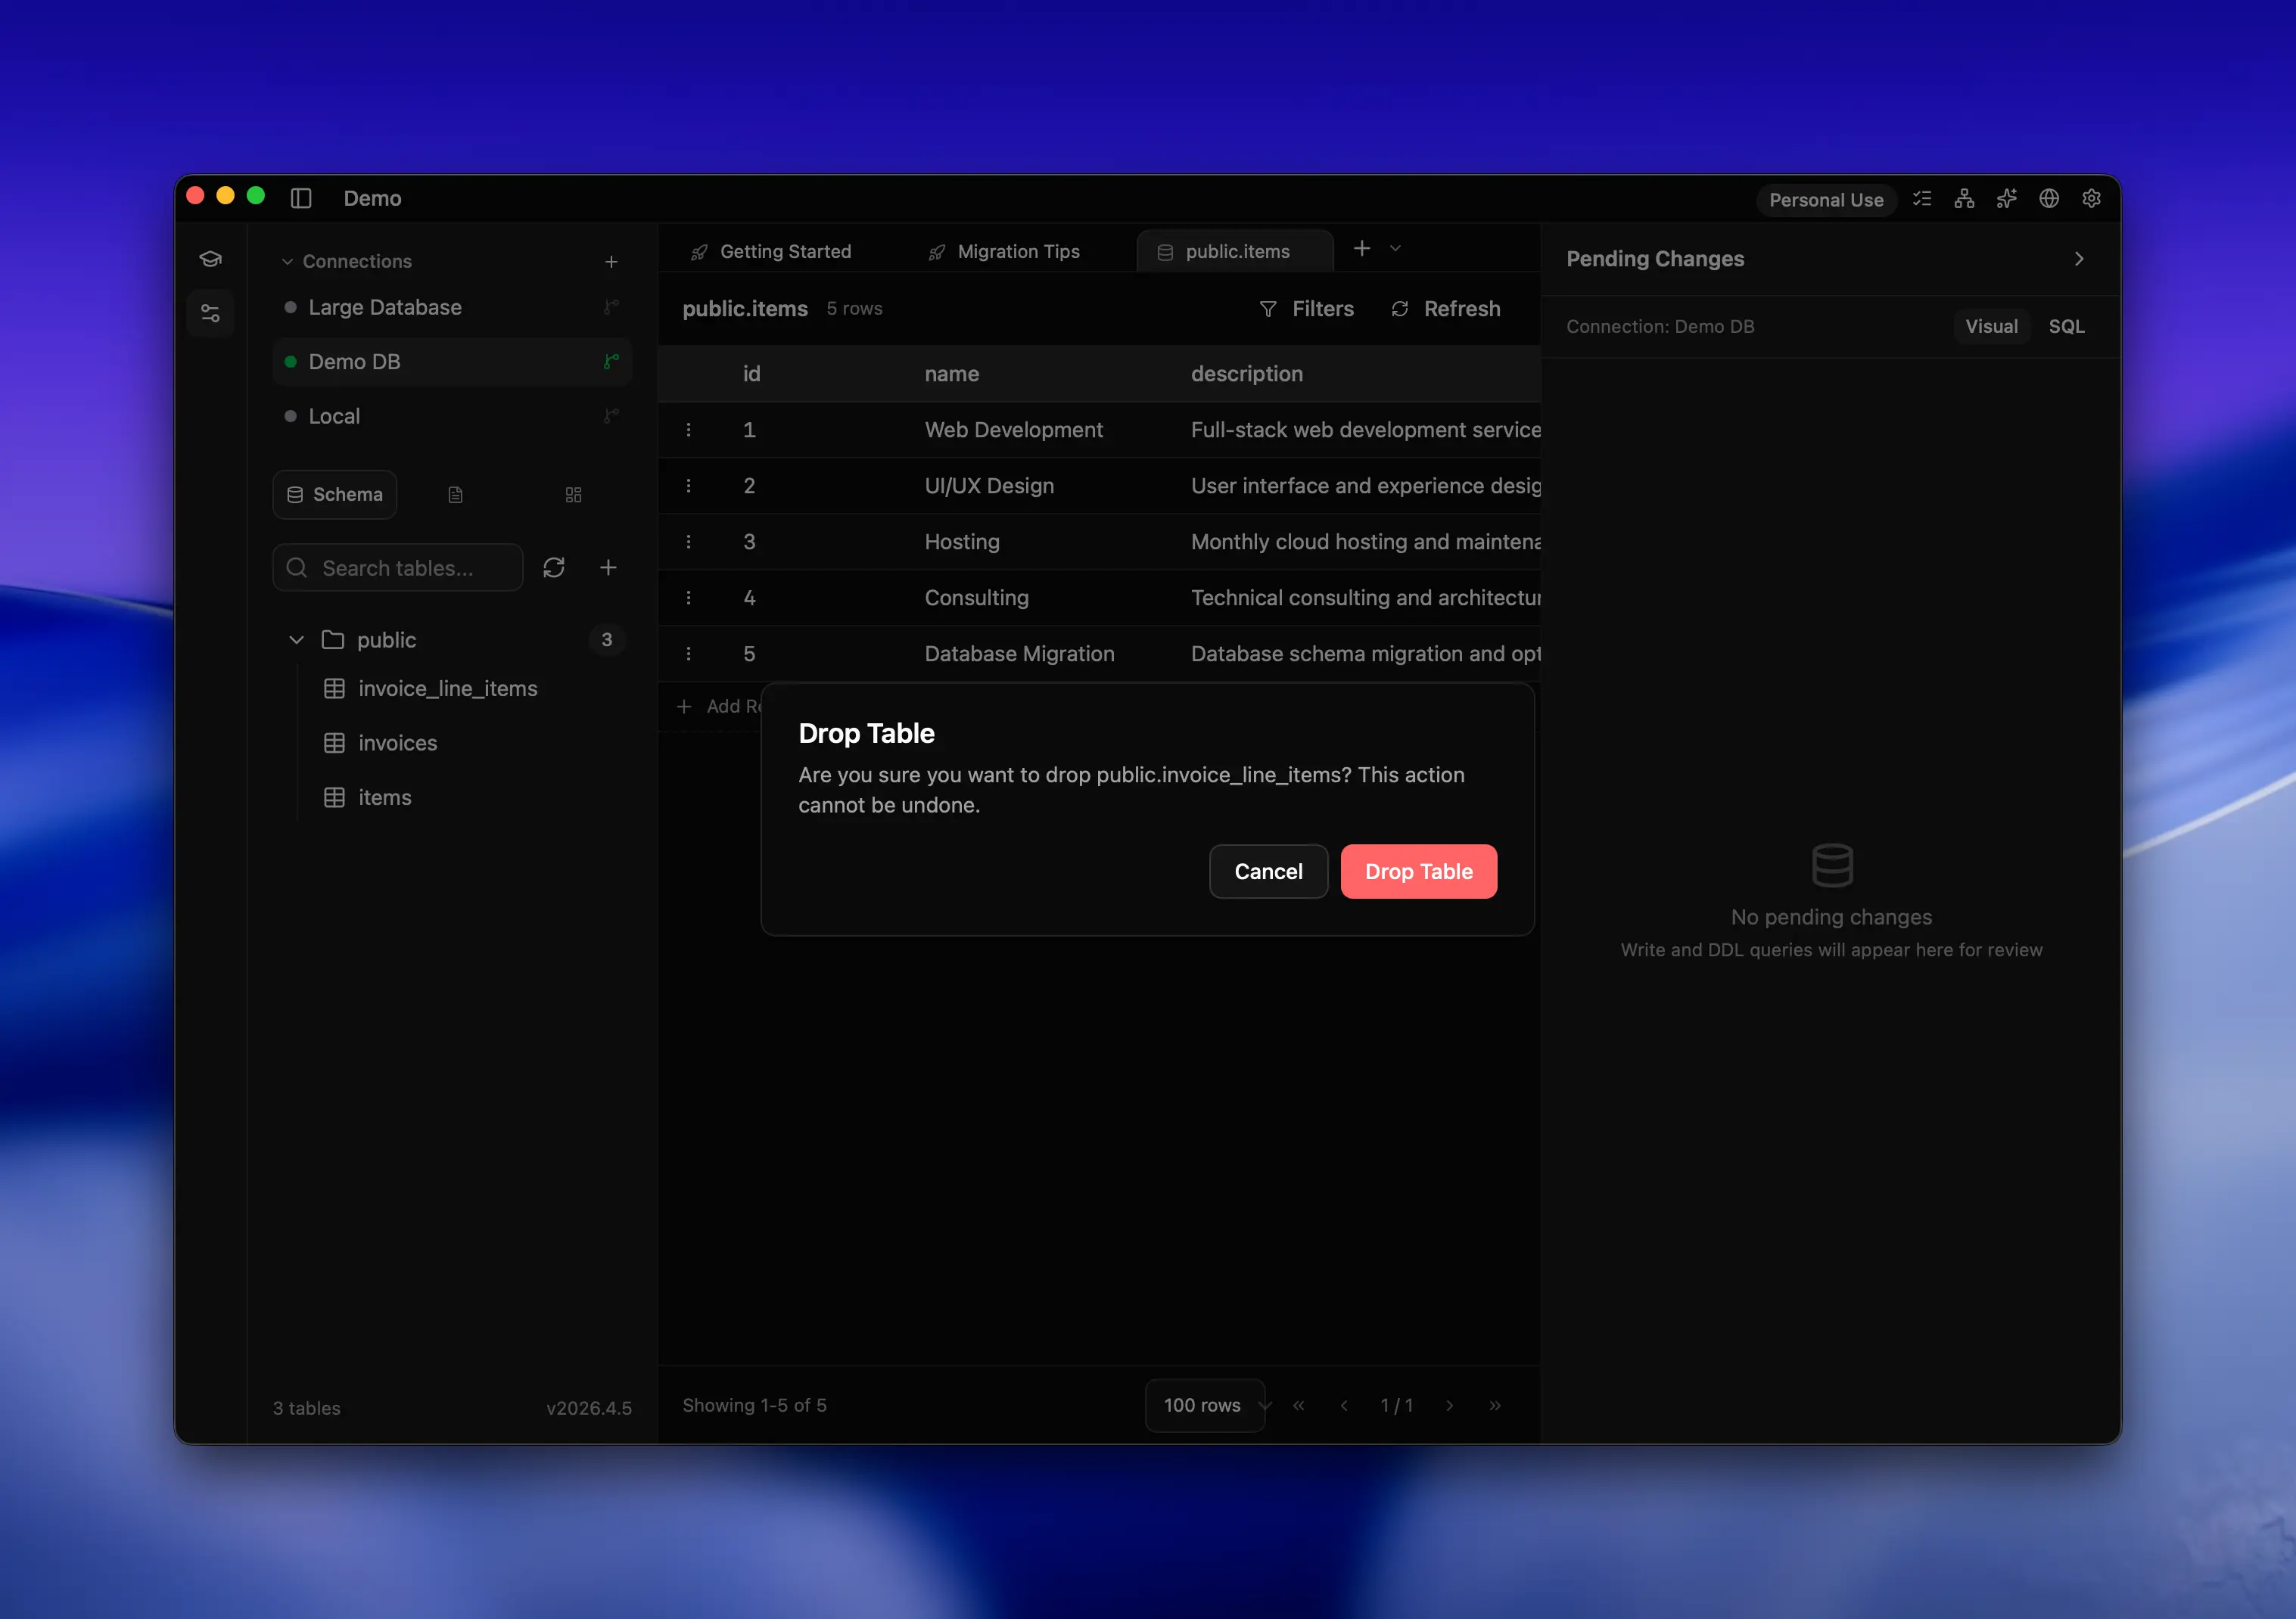Click the globe icon near the settings gear
Viewport: 2296px width, 1619px height.
click(x=2048, y=198)
